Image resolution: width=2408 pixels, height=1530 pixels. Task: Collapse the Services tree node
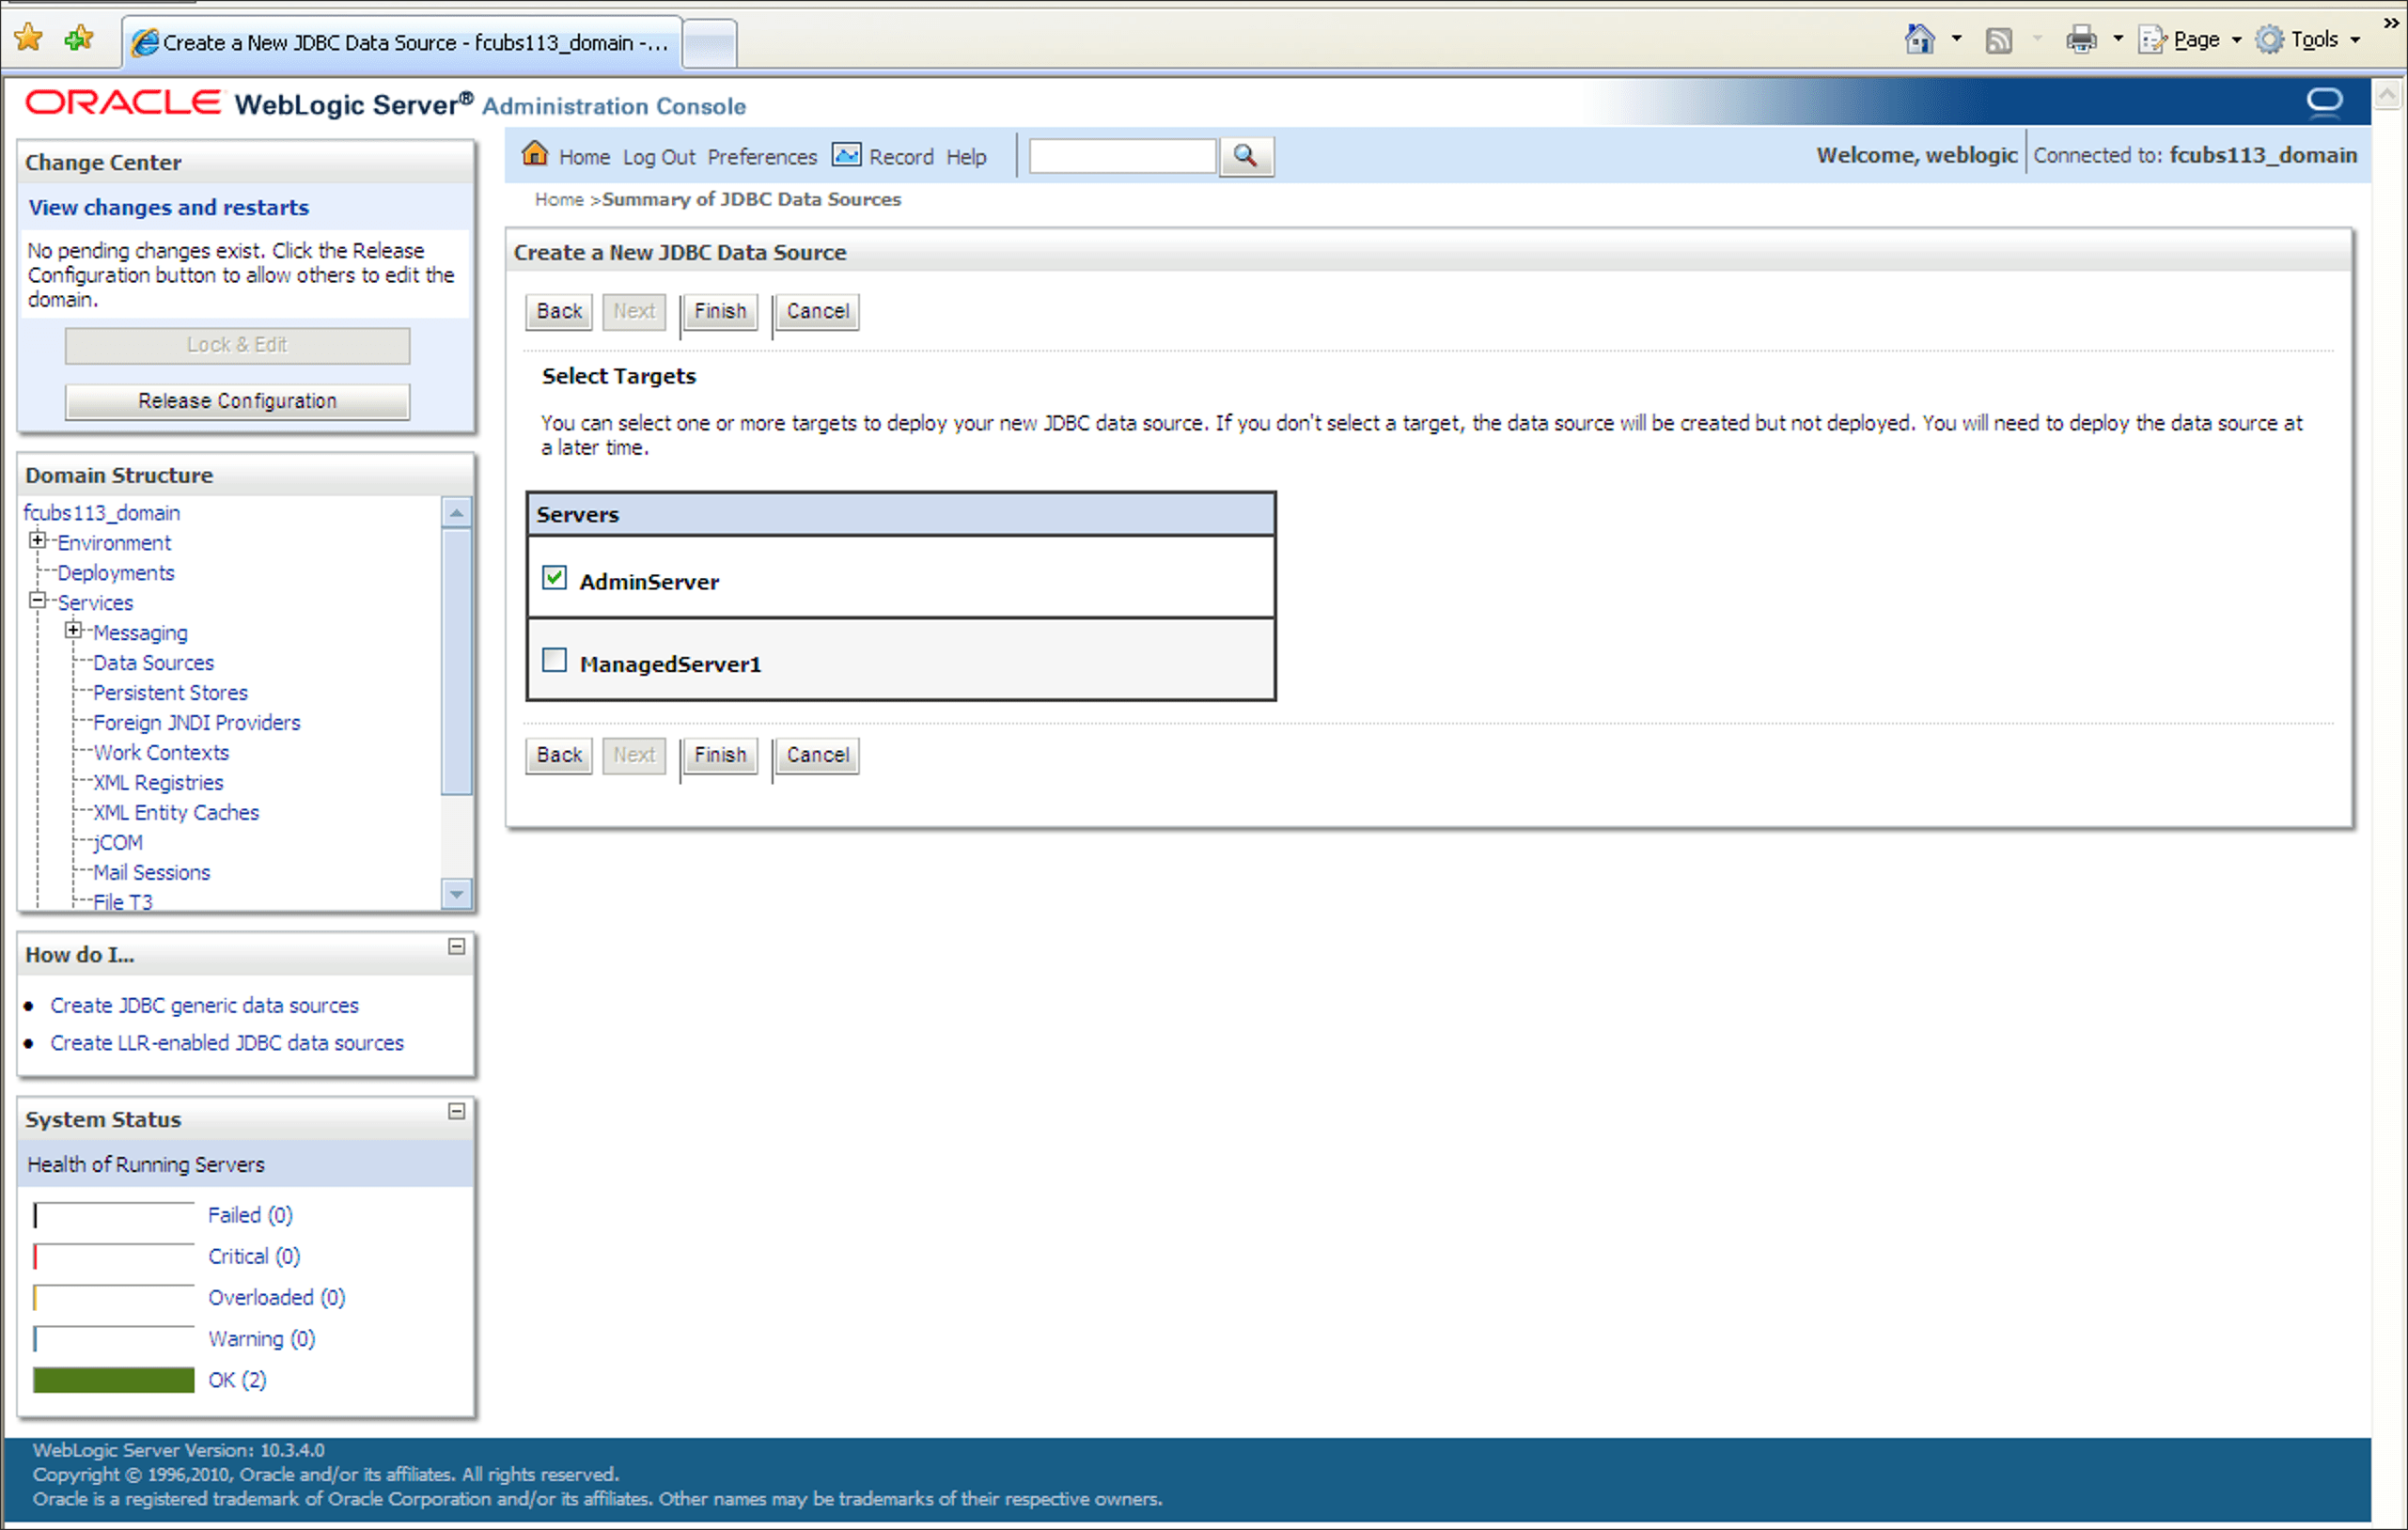click(x=38, y=601)
